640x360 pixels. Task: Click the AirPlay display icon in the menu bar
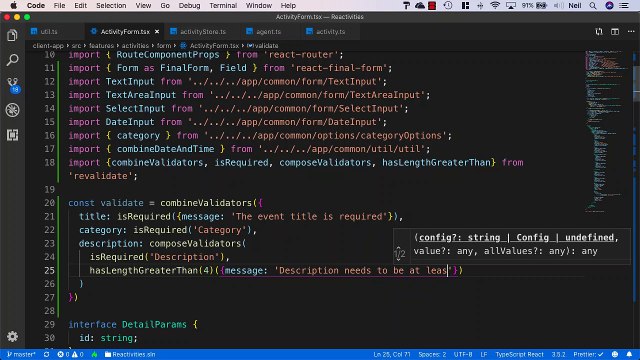(511, 5)
